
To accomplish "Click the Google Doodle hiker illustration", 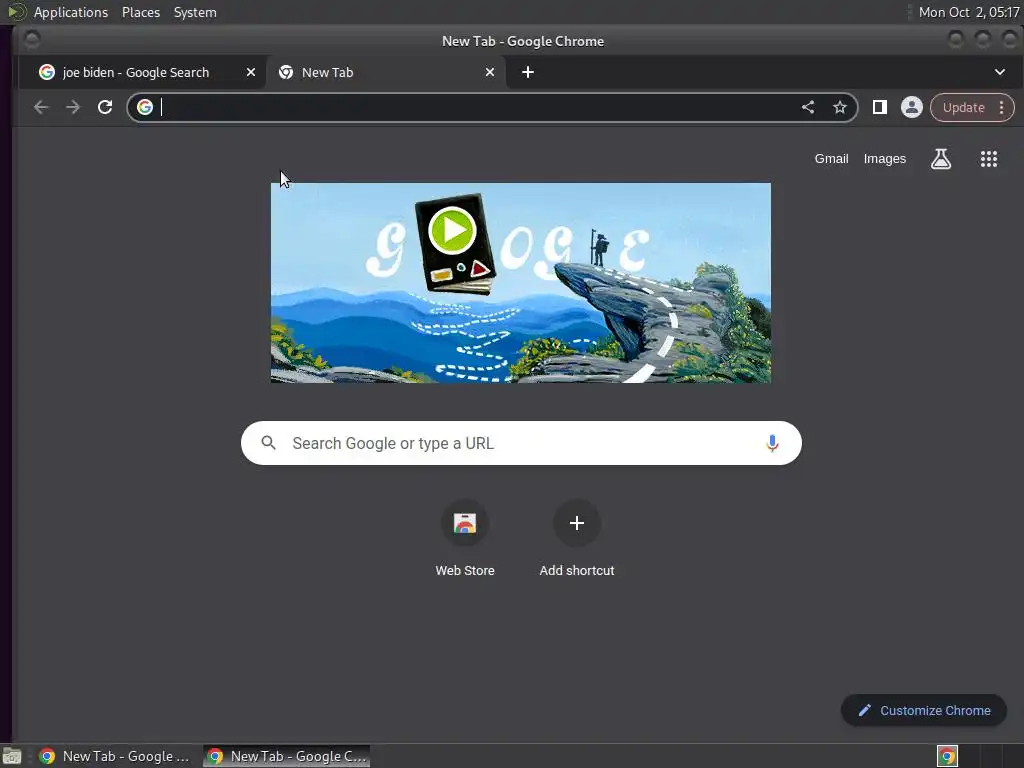I will click(x=599, y=248).
